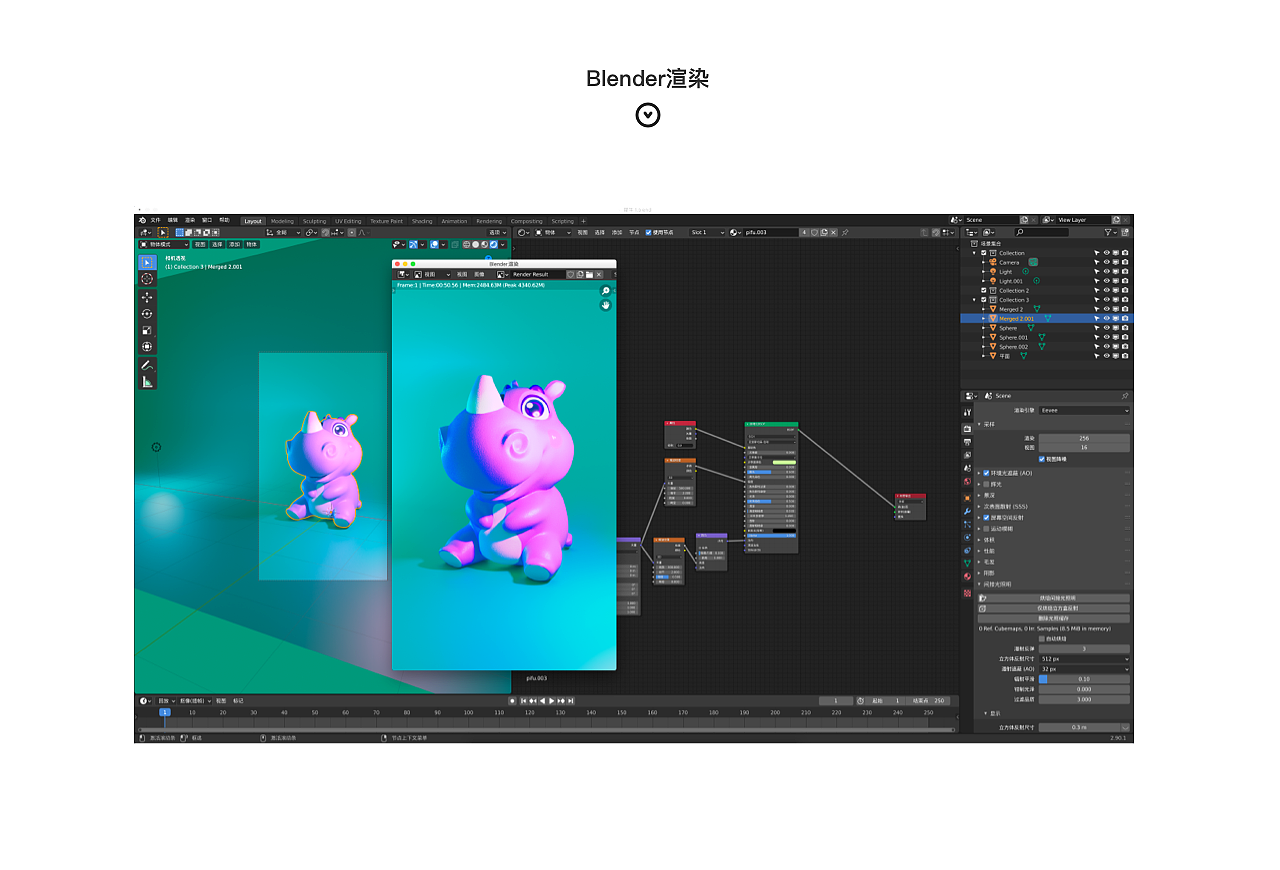Select the Annotate tool

click(147, 365)
